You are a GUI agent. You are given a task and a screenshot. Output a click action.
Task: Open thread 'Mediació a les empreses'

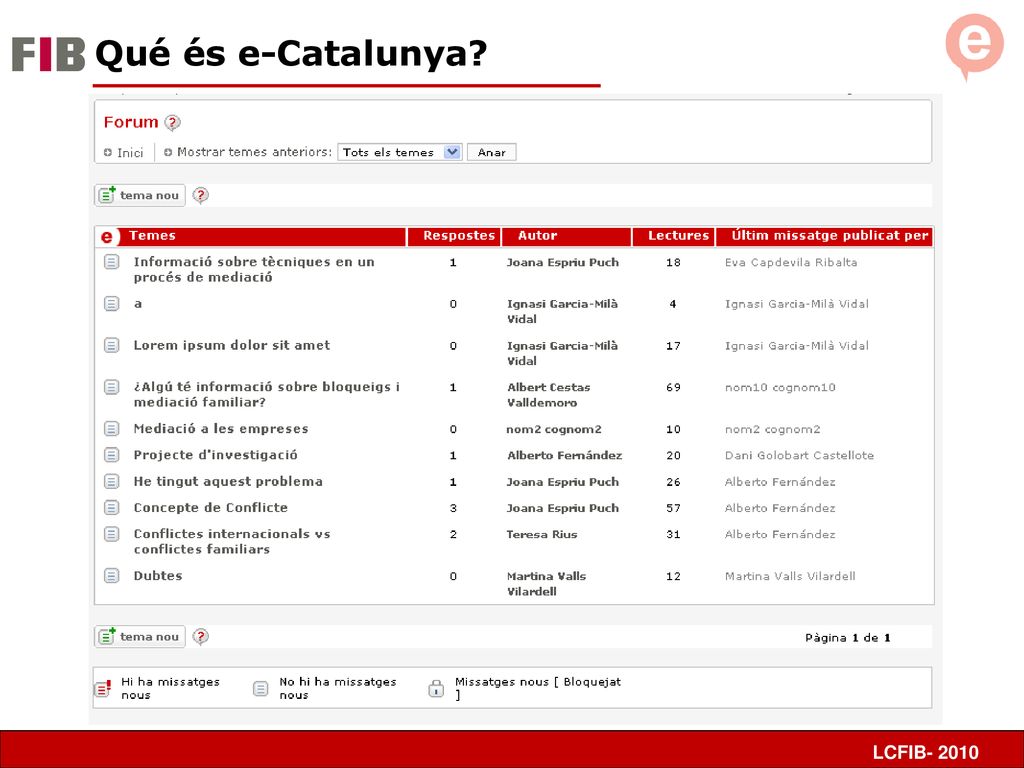(221, 429)
